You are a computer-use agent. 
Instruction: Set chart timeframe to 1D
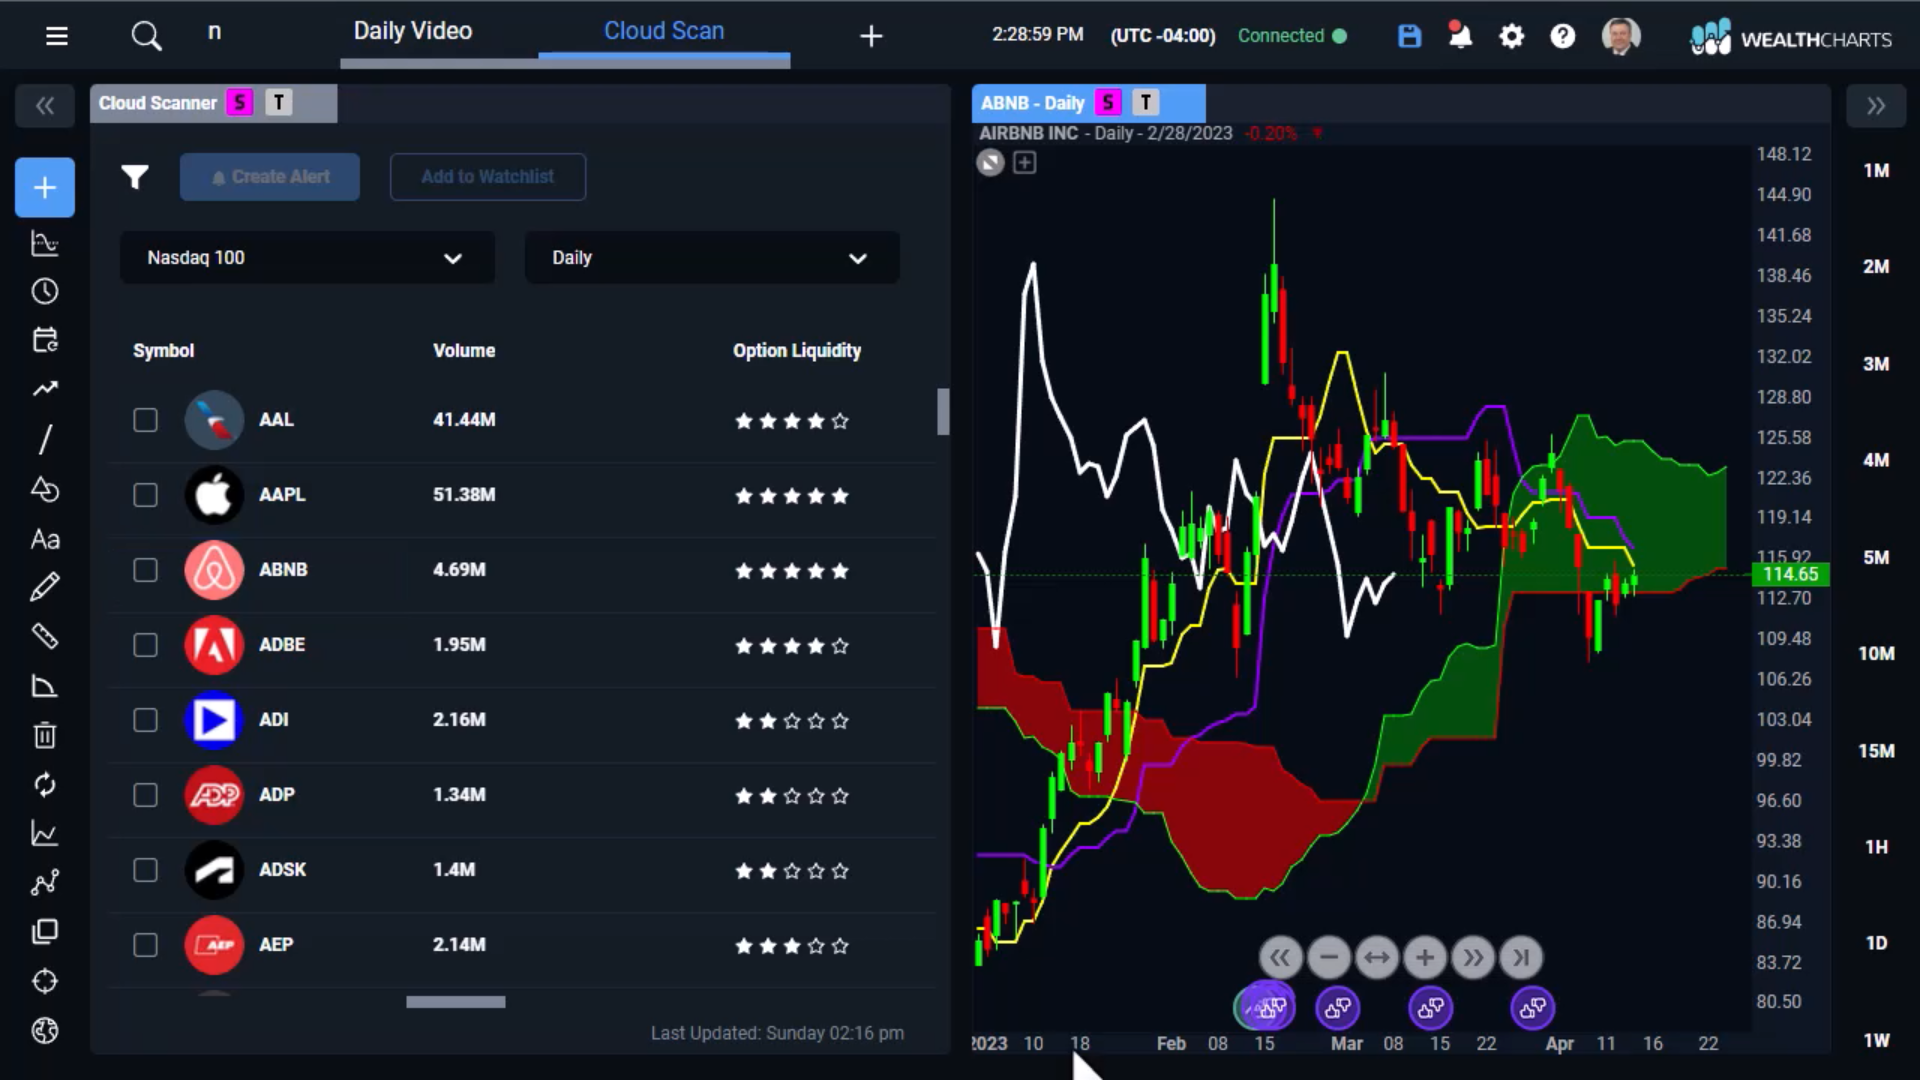(1876, 944)
